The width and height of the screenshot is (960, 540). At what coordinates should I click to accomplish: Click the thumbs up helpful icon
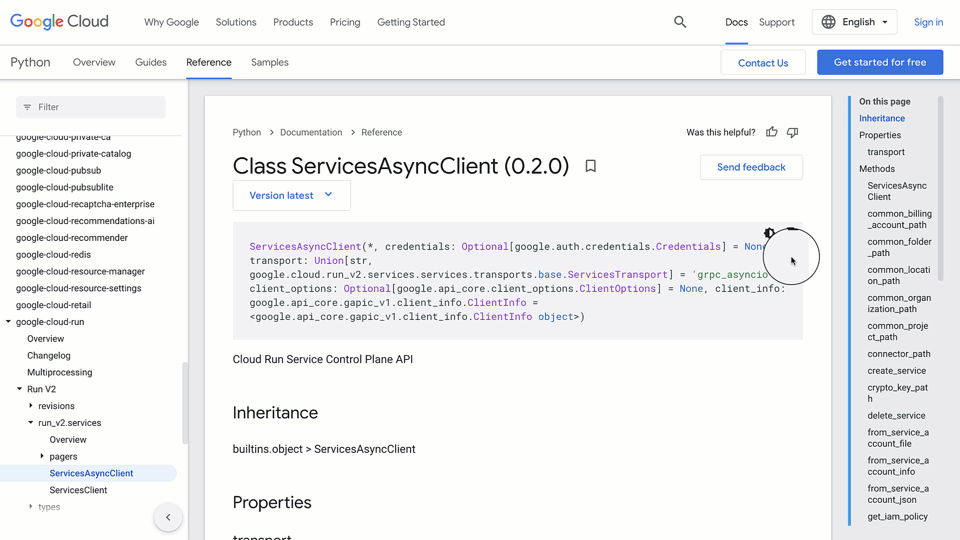point(771,132)
